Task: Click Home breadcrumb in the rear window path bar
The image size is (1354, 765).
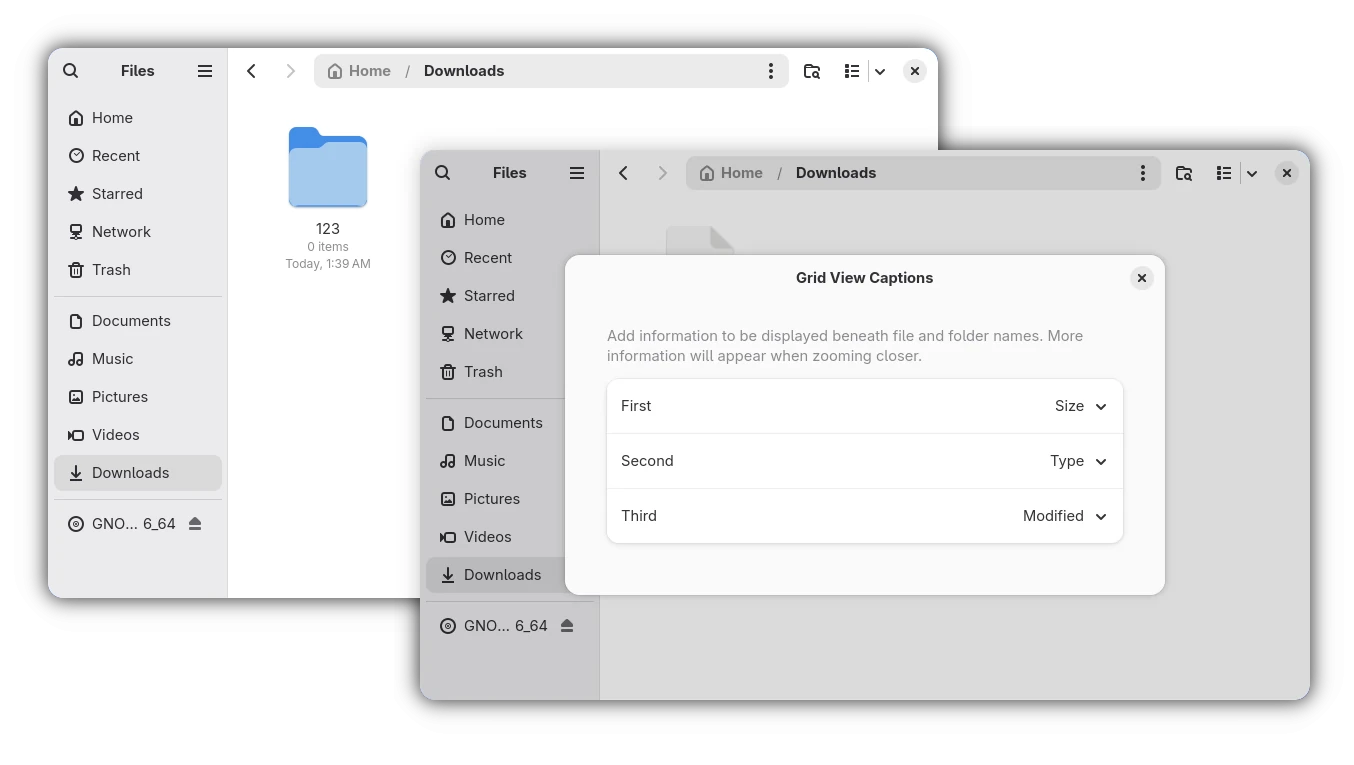Action: (x=360, y=71)
